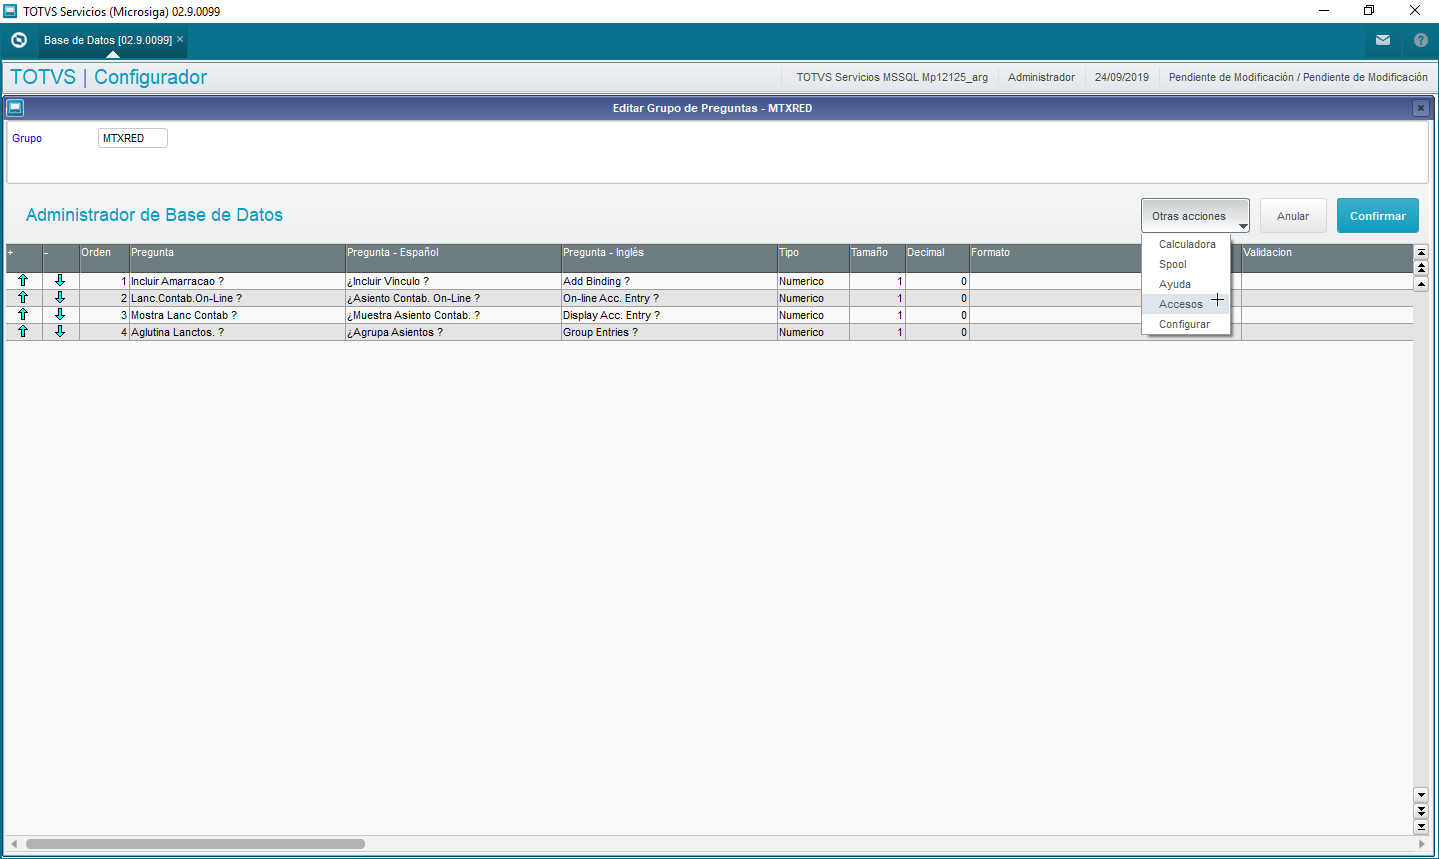
Task: Click the dialog window icon in title bar
Action: [15, 107]
